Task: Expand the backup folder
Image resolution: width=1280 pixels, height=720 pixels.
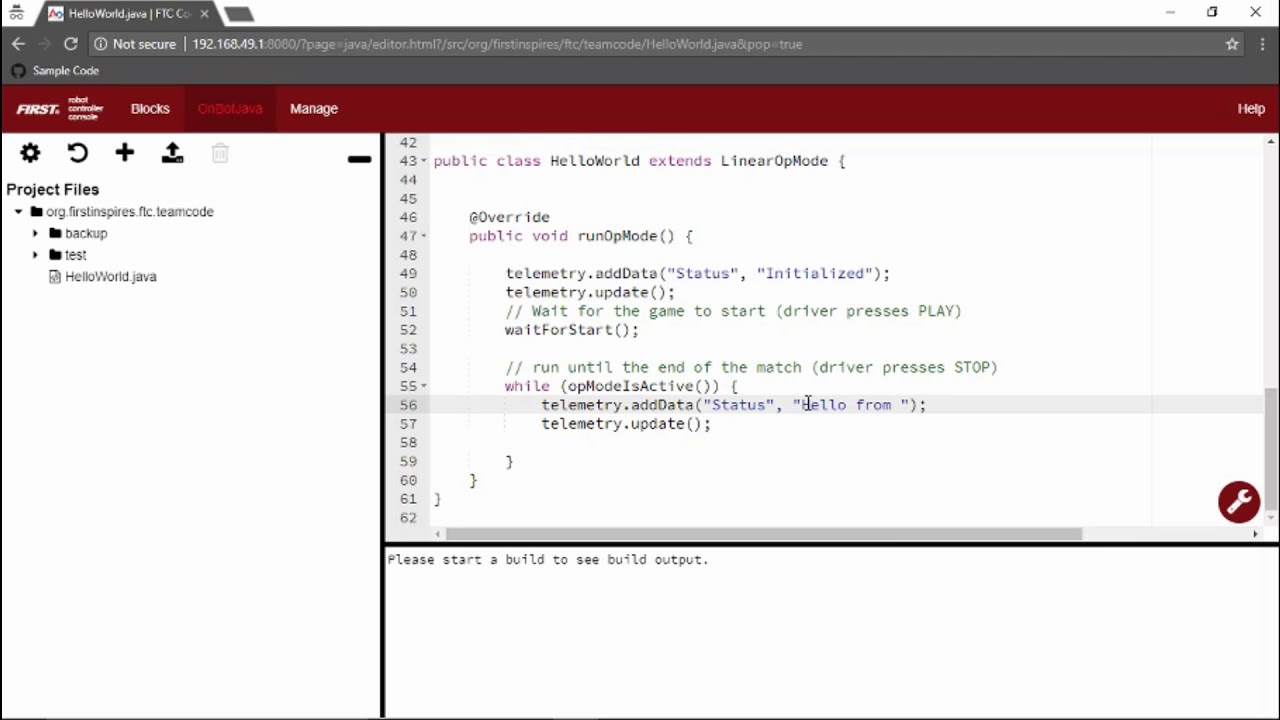Action: (x=36, y=233)
